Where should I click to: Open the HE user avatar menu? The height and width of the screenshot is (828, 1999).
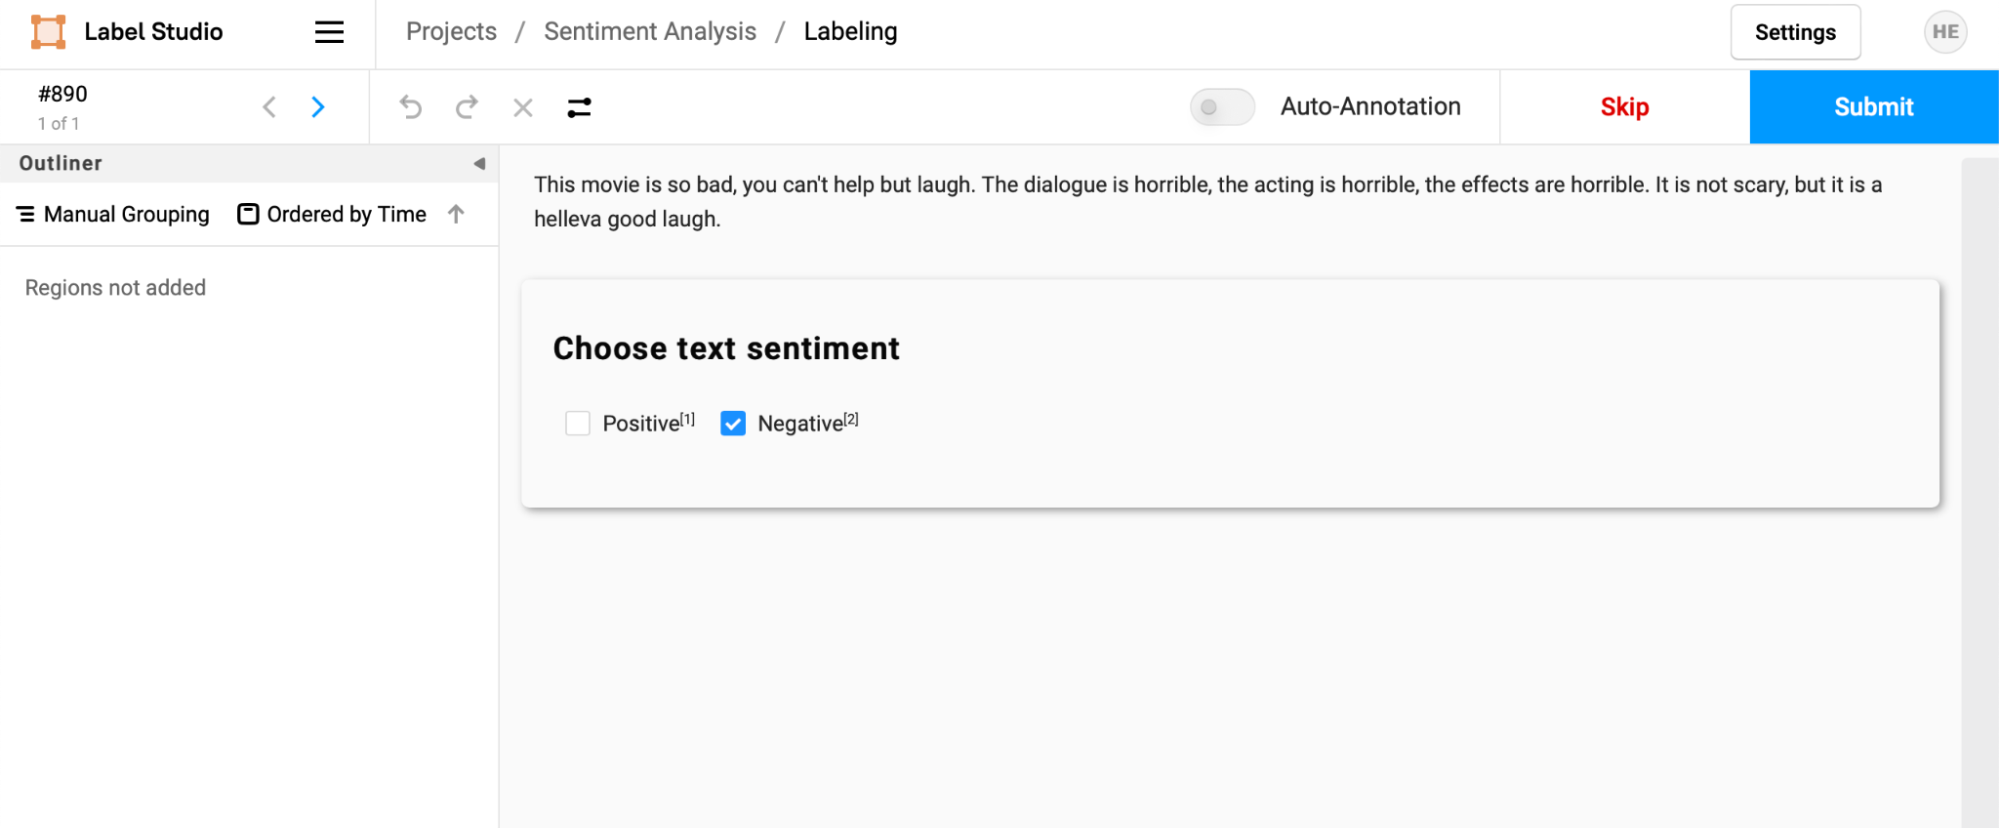(1945, 32)
